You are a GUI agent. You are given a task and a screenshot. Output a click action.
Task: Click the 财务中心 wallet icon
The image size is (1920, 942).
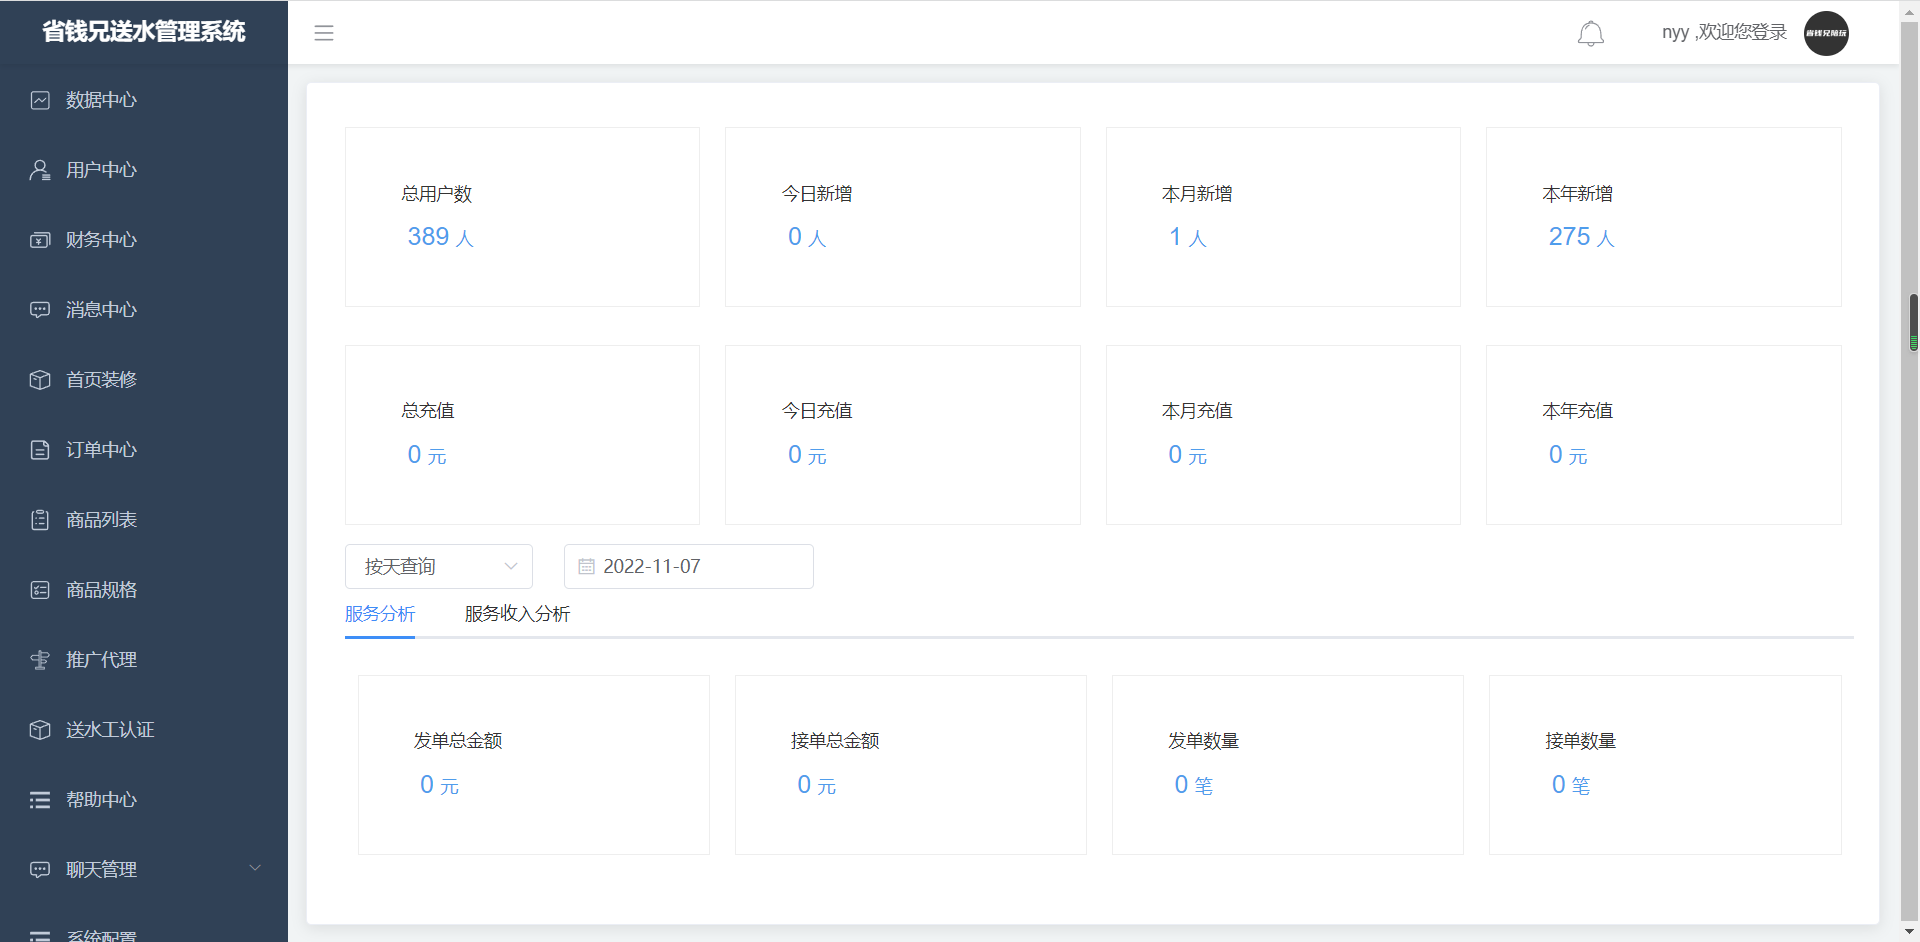[40, 240]
